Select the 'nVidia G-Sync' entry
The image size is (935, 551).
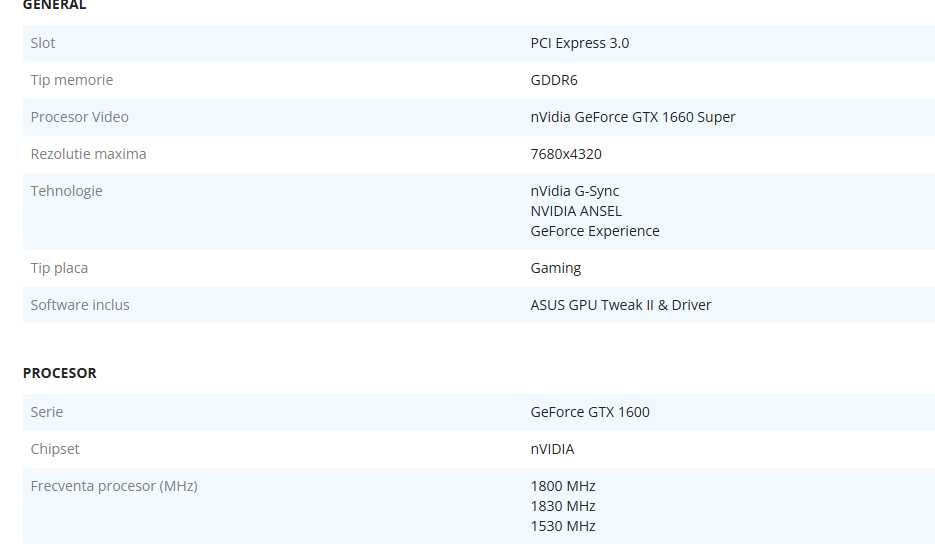click(575, 191)
